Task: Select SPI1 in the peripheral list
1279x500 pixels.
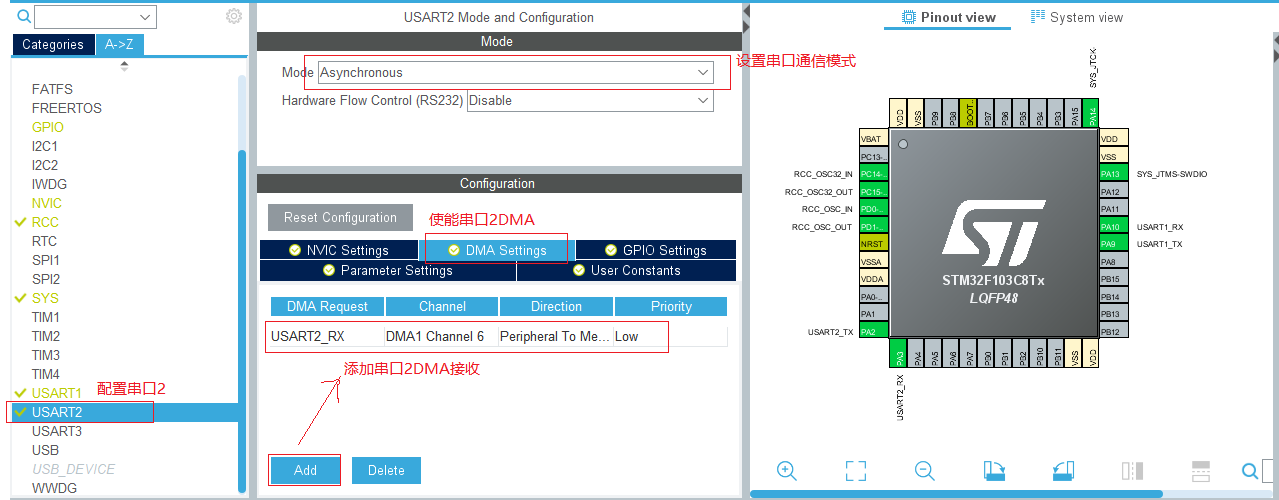Action: (x=45, y=260)
